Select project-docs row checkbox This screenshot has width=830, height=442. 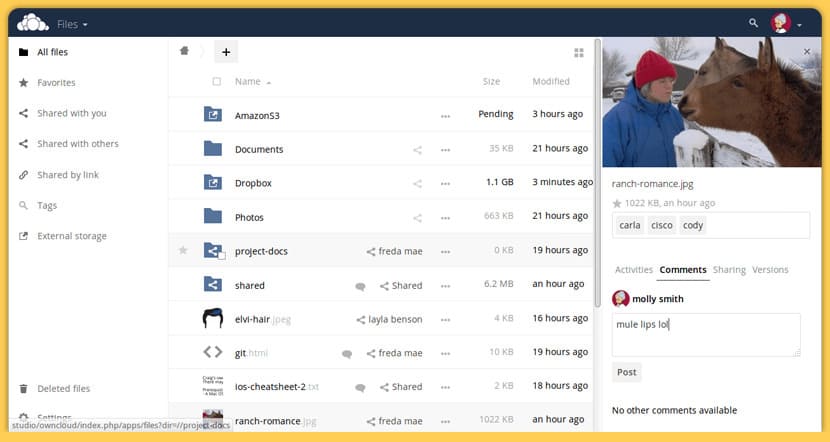click(x=222, y=256)
